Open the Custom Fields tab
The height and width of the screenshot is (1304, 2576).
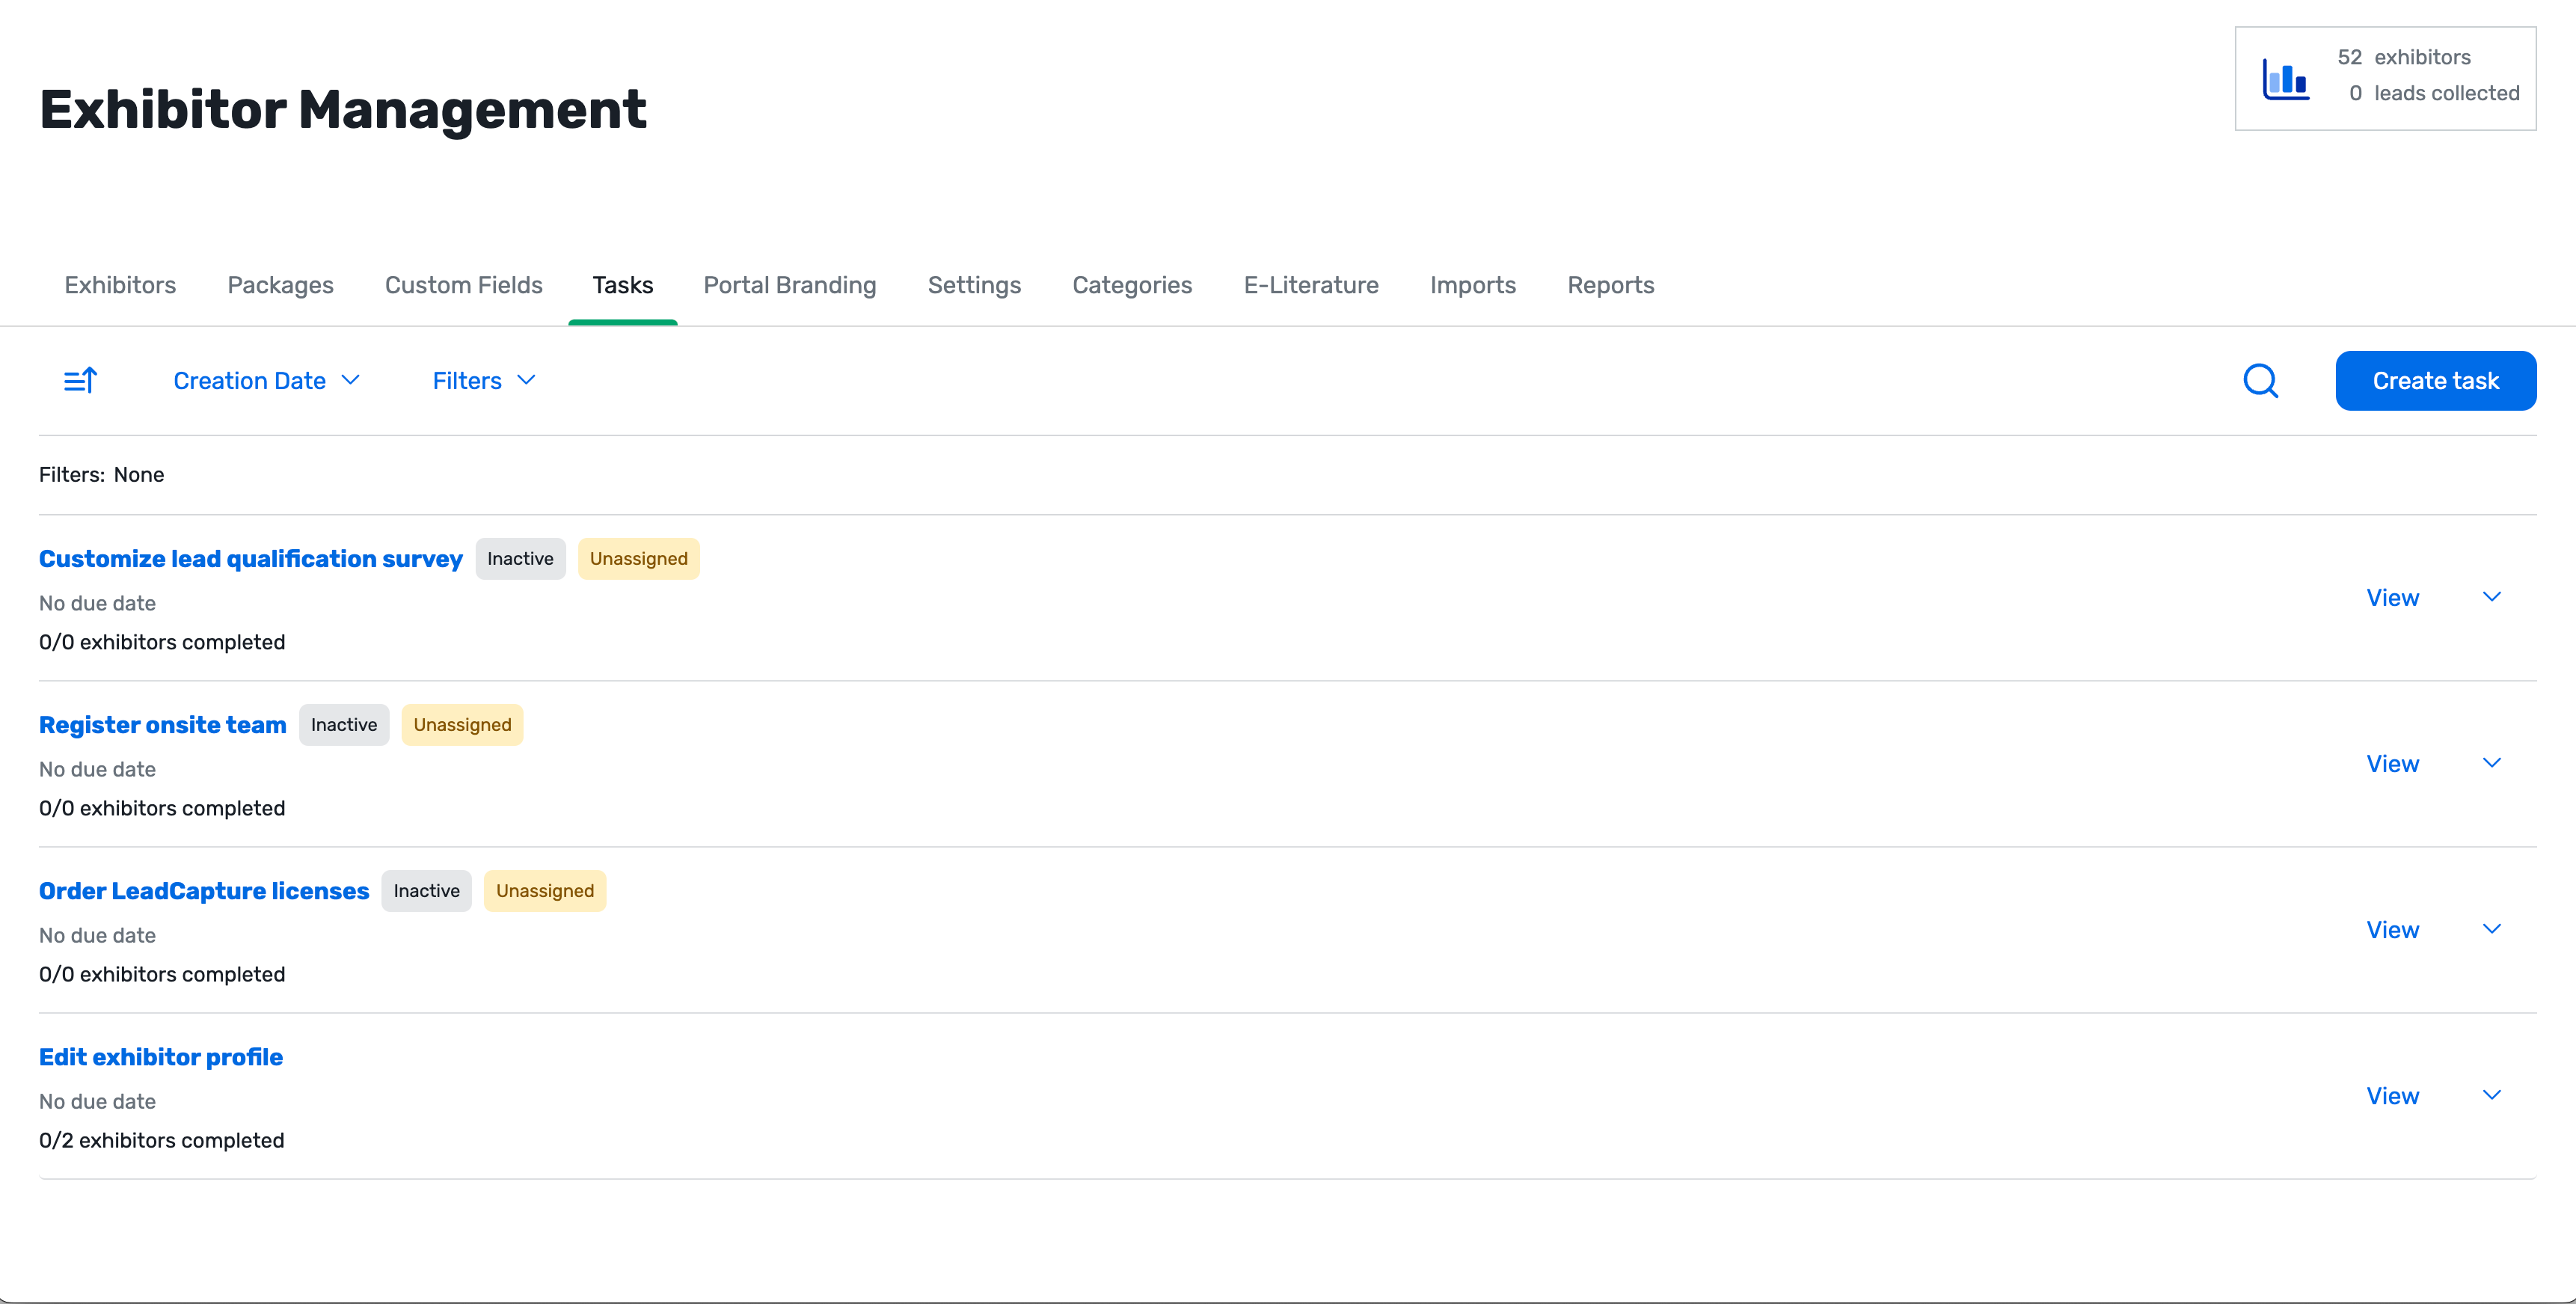point(463,285)
